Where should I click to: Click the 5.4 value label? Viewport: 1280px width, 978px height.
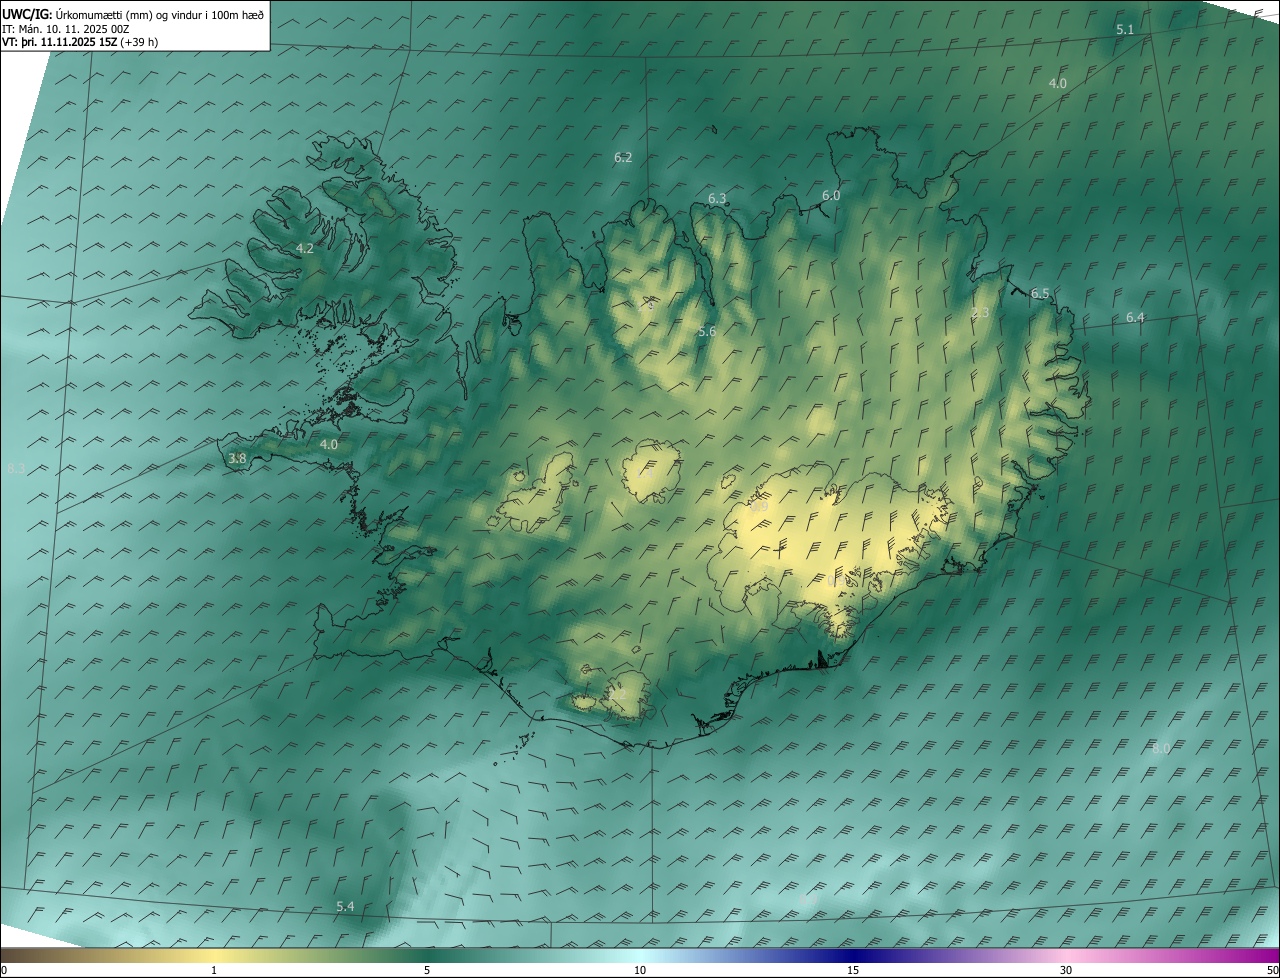(345, 907)
